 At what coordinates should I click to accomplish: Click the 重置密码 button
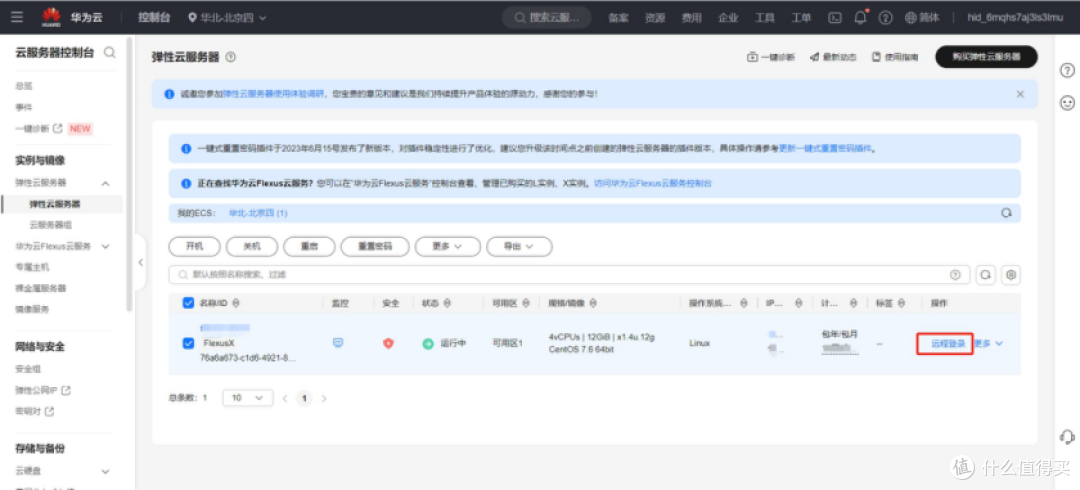point(375,246)
